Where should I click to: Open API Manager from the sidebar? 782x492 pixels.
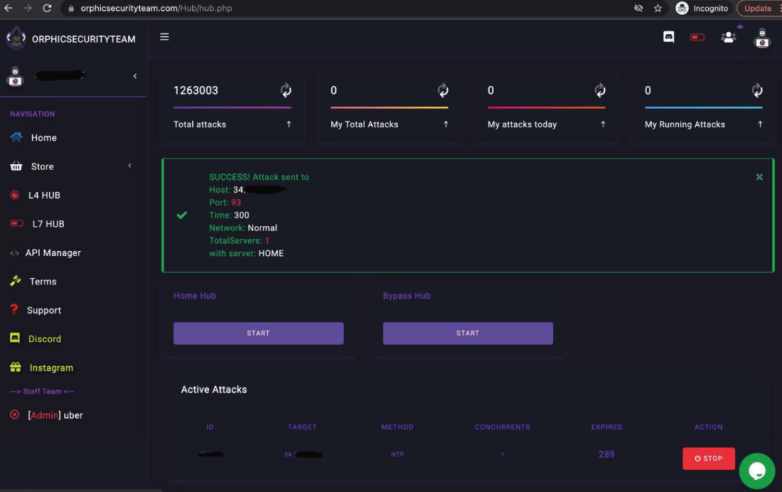click(x=53, y=253)
